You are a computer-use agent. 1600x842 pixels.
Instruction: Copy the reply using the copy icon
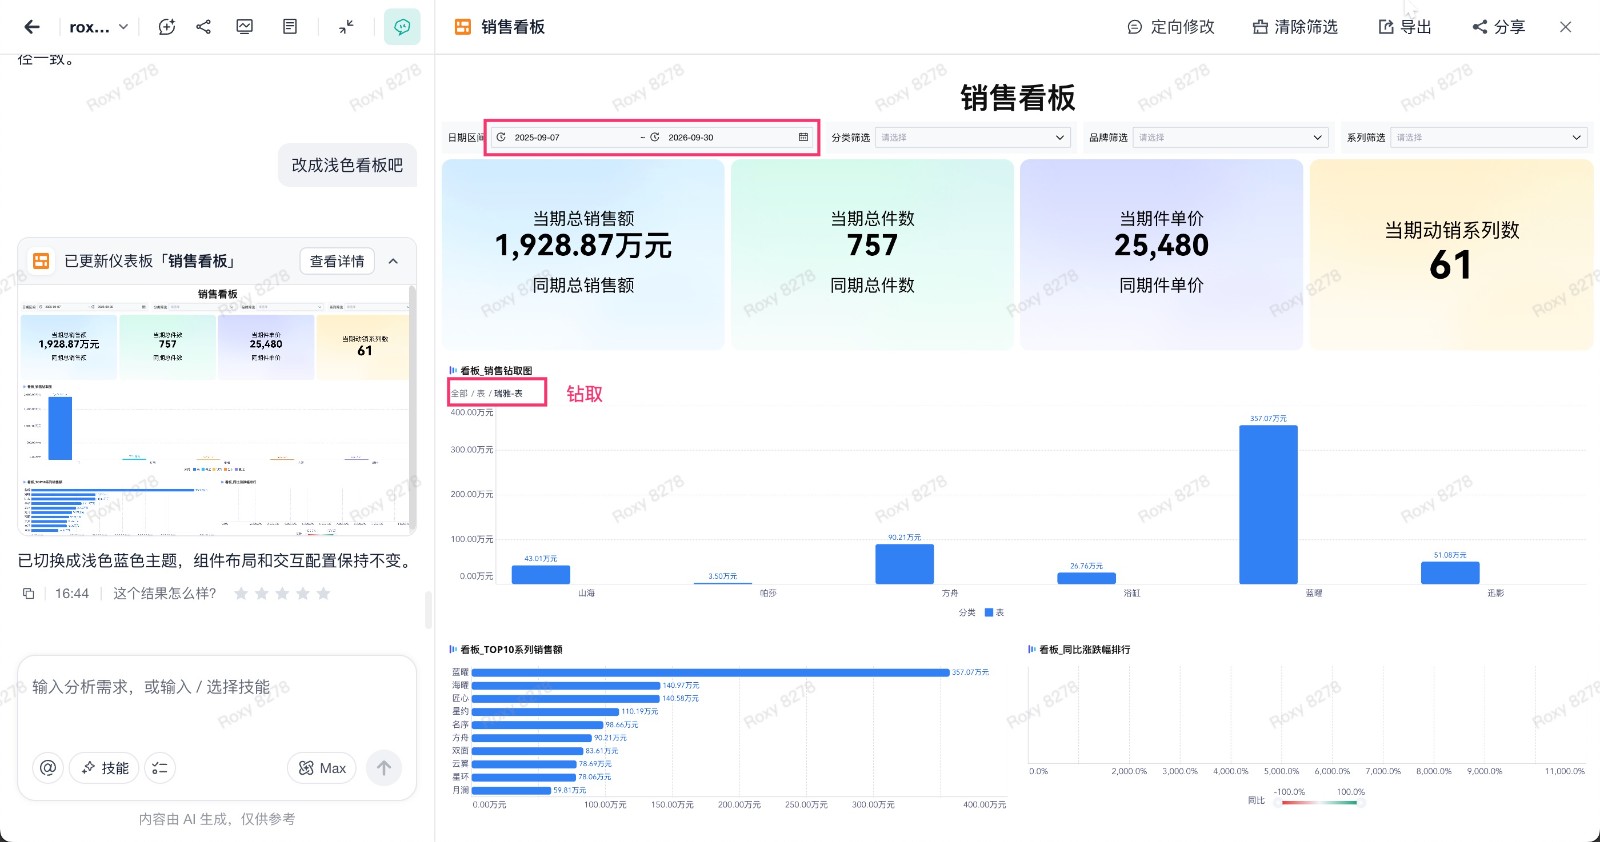[28, 593]
